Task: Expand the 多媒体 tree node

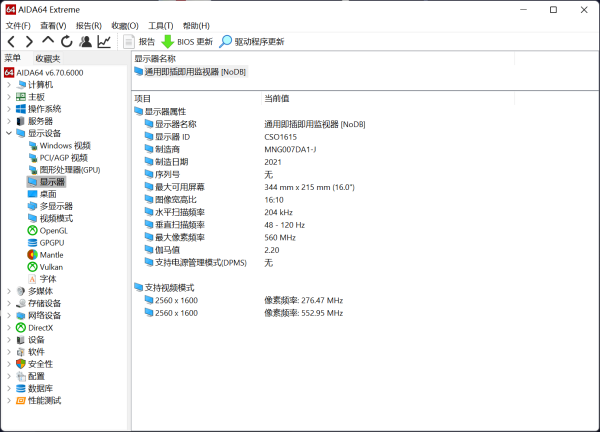Action: [x=9, y=291]
